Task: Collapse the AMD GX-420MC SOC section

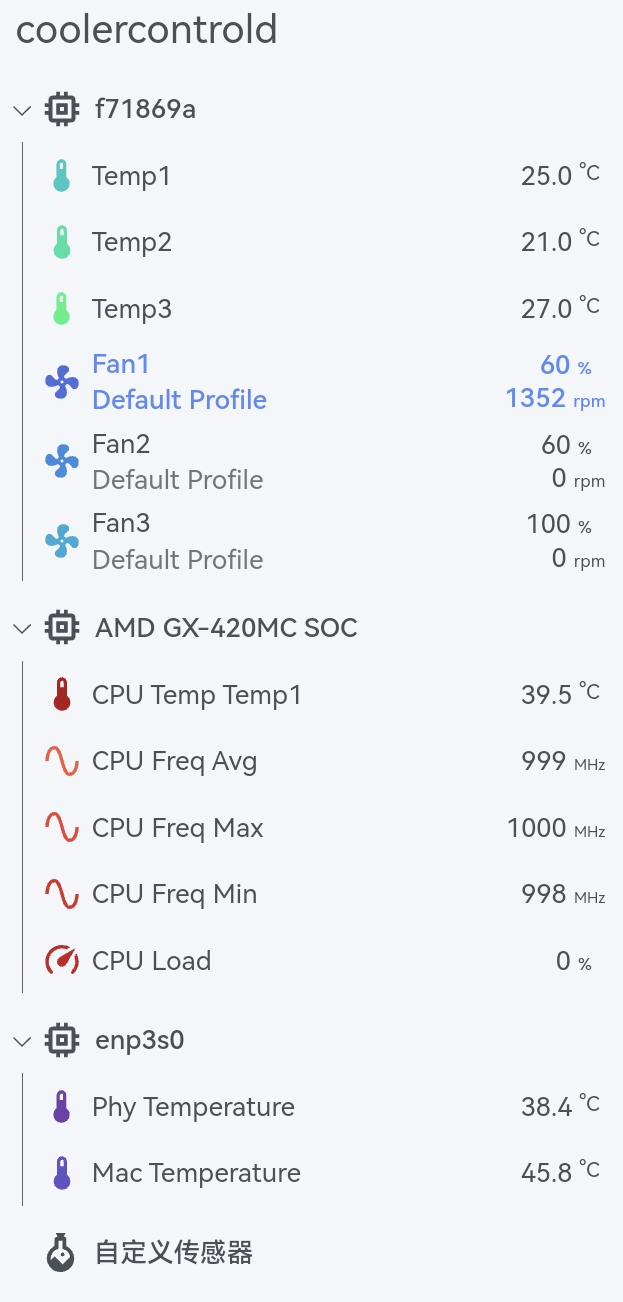Action: tap(21, 628)
